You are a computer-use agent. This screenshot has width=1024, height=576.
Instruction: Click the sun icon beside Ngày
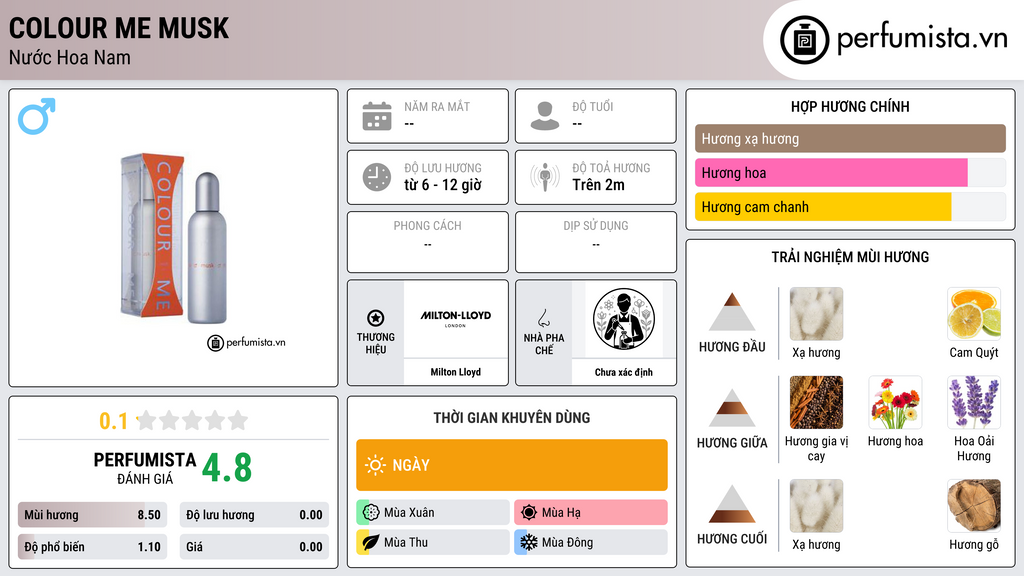point(376,465)
